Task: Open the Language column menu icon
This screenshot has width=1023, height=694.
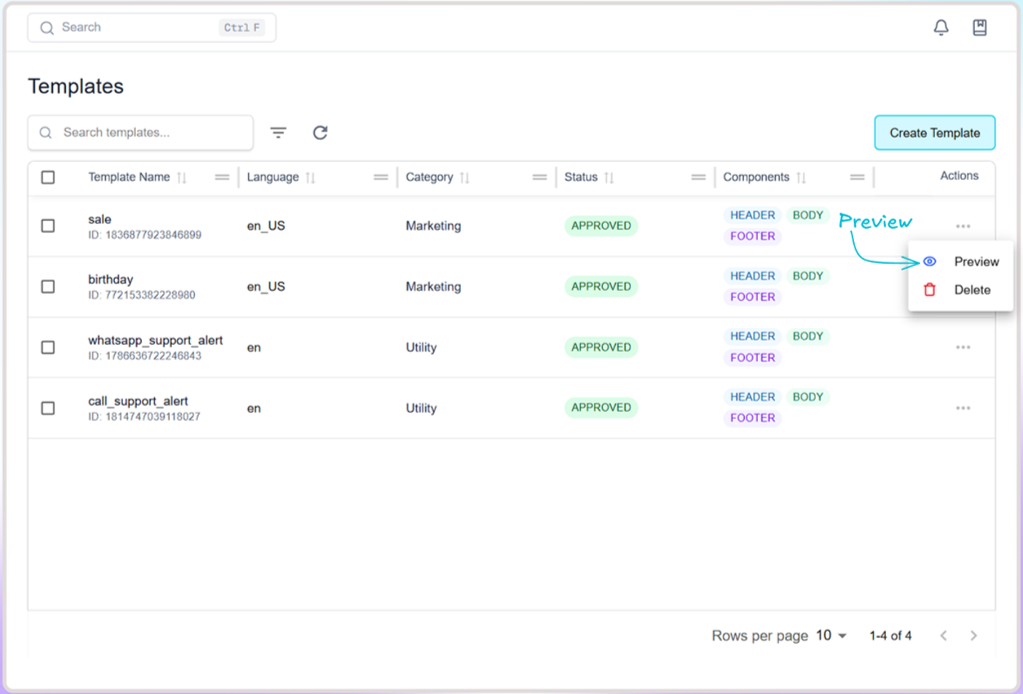Action: 381,177
